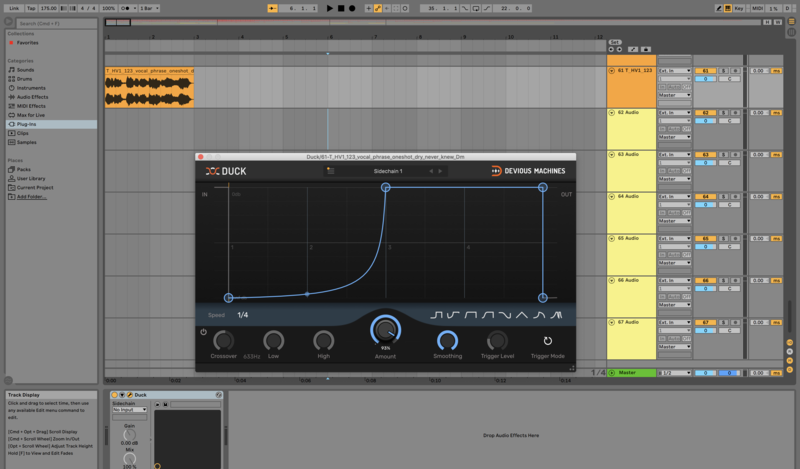Enable Automation Arm button in transport

tap(378, 8)
